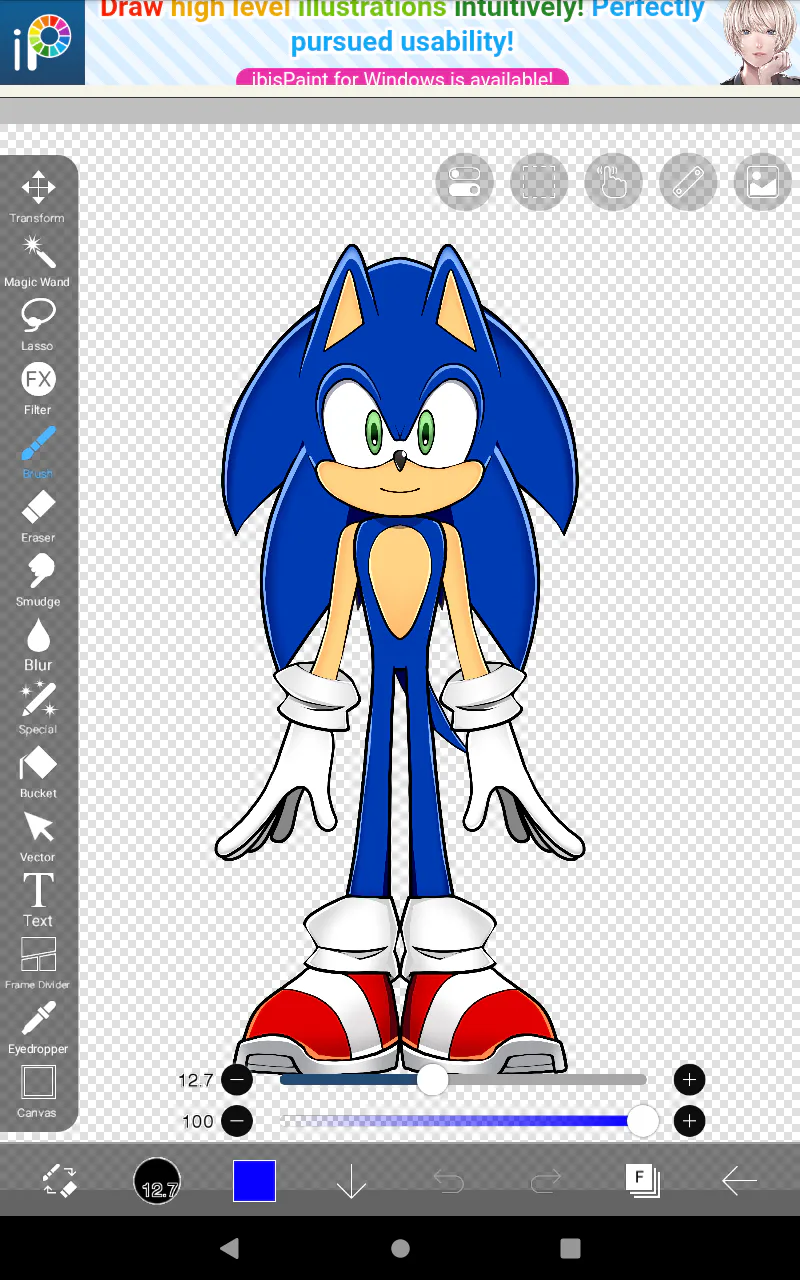Select the Brush tool
Viewport: 800px width, 1280px height.
(x=38, y=452)
